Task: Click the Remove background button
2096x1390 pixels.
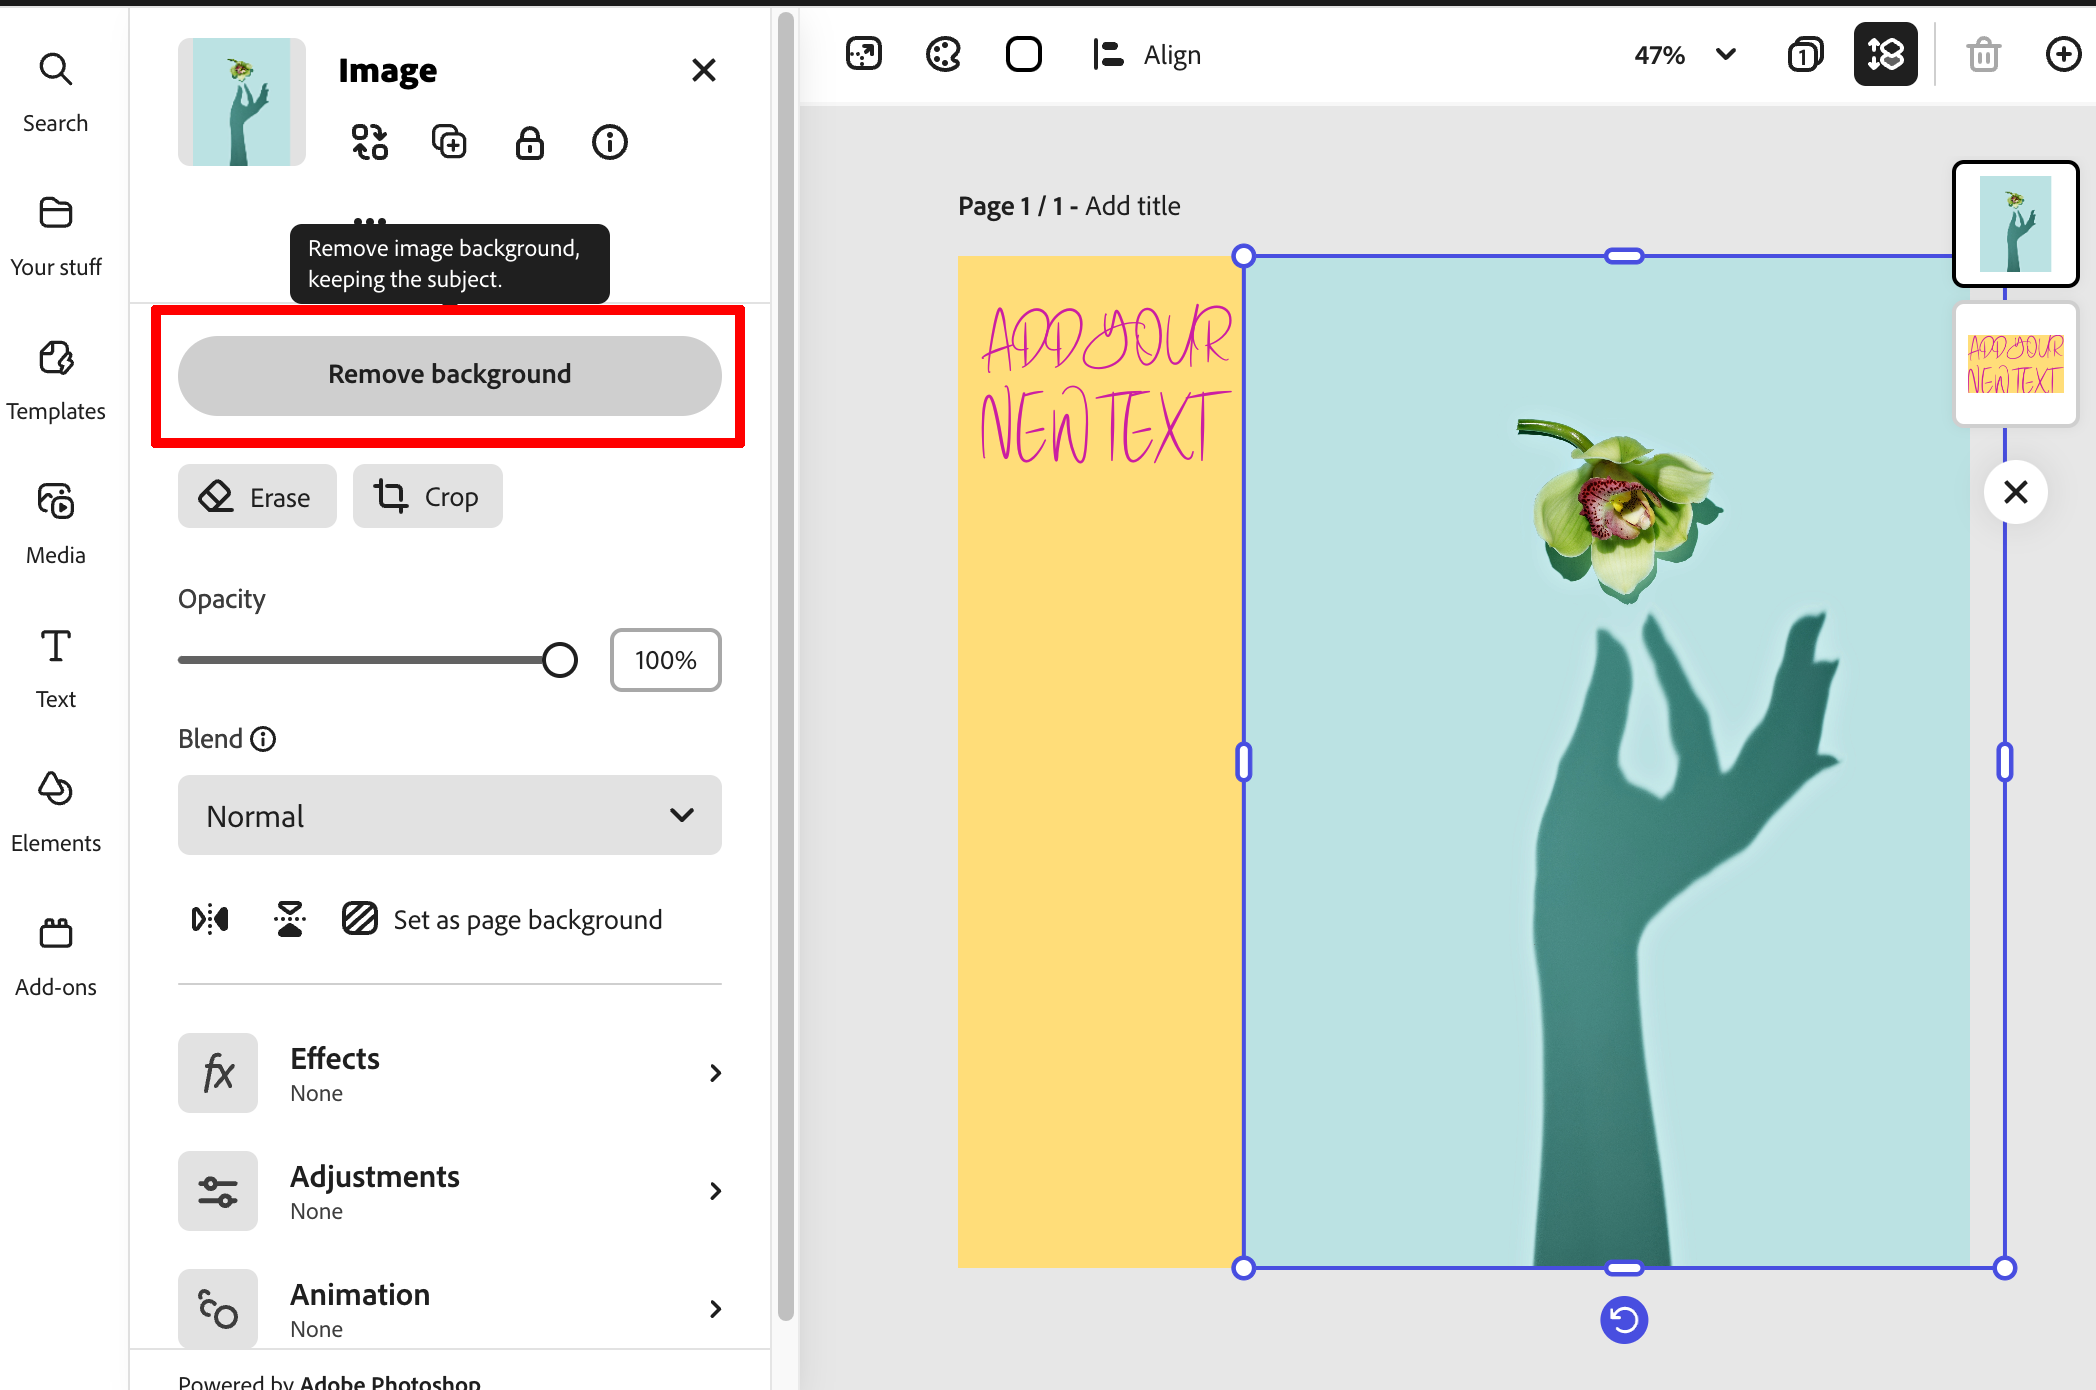Action: [449, 375]
